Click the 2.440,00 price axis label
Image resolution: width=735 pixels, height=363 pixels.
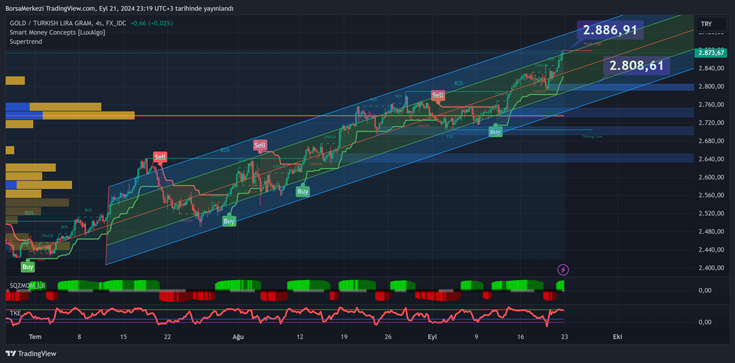(710, 250)
